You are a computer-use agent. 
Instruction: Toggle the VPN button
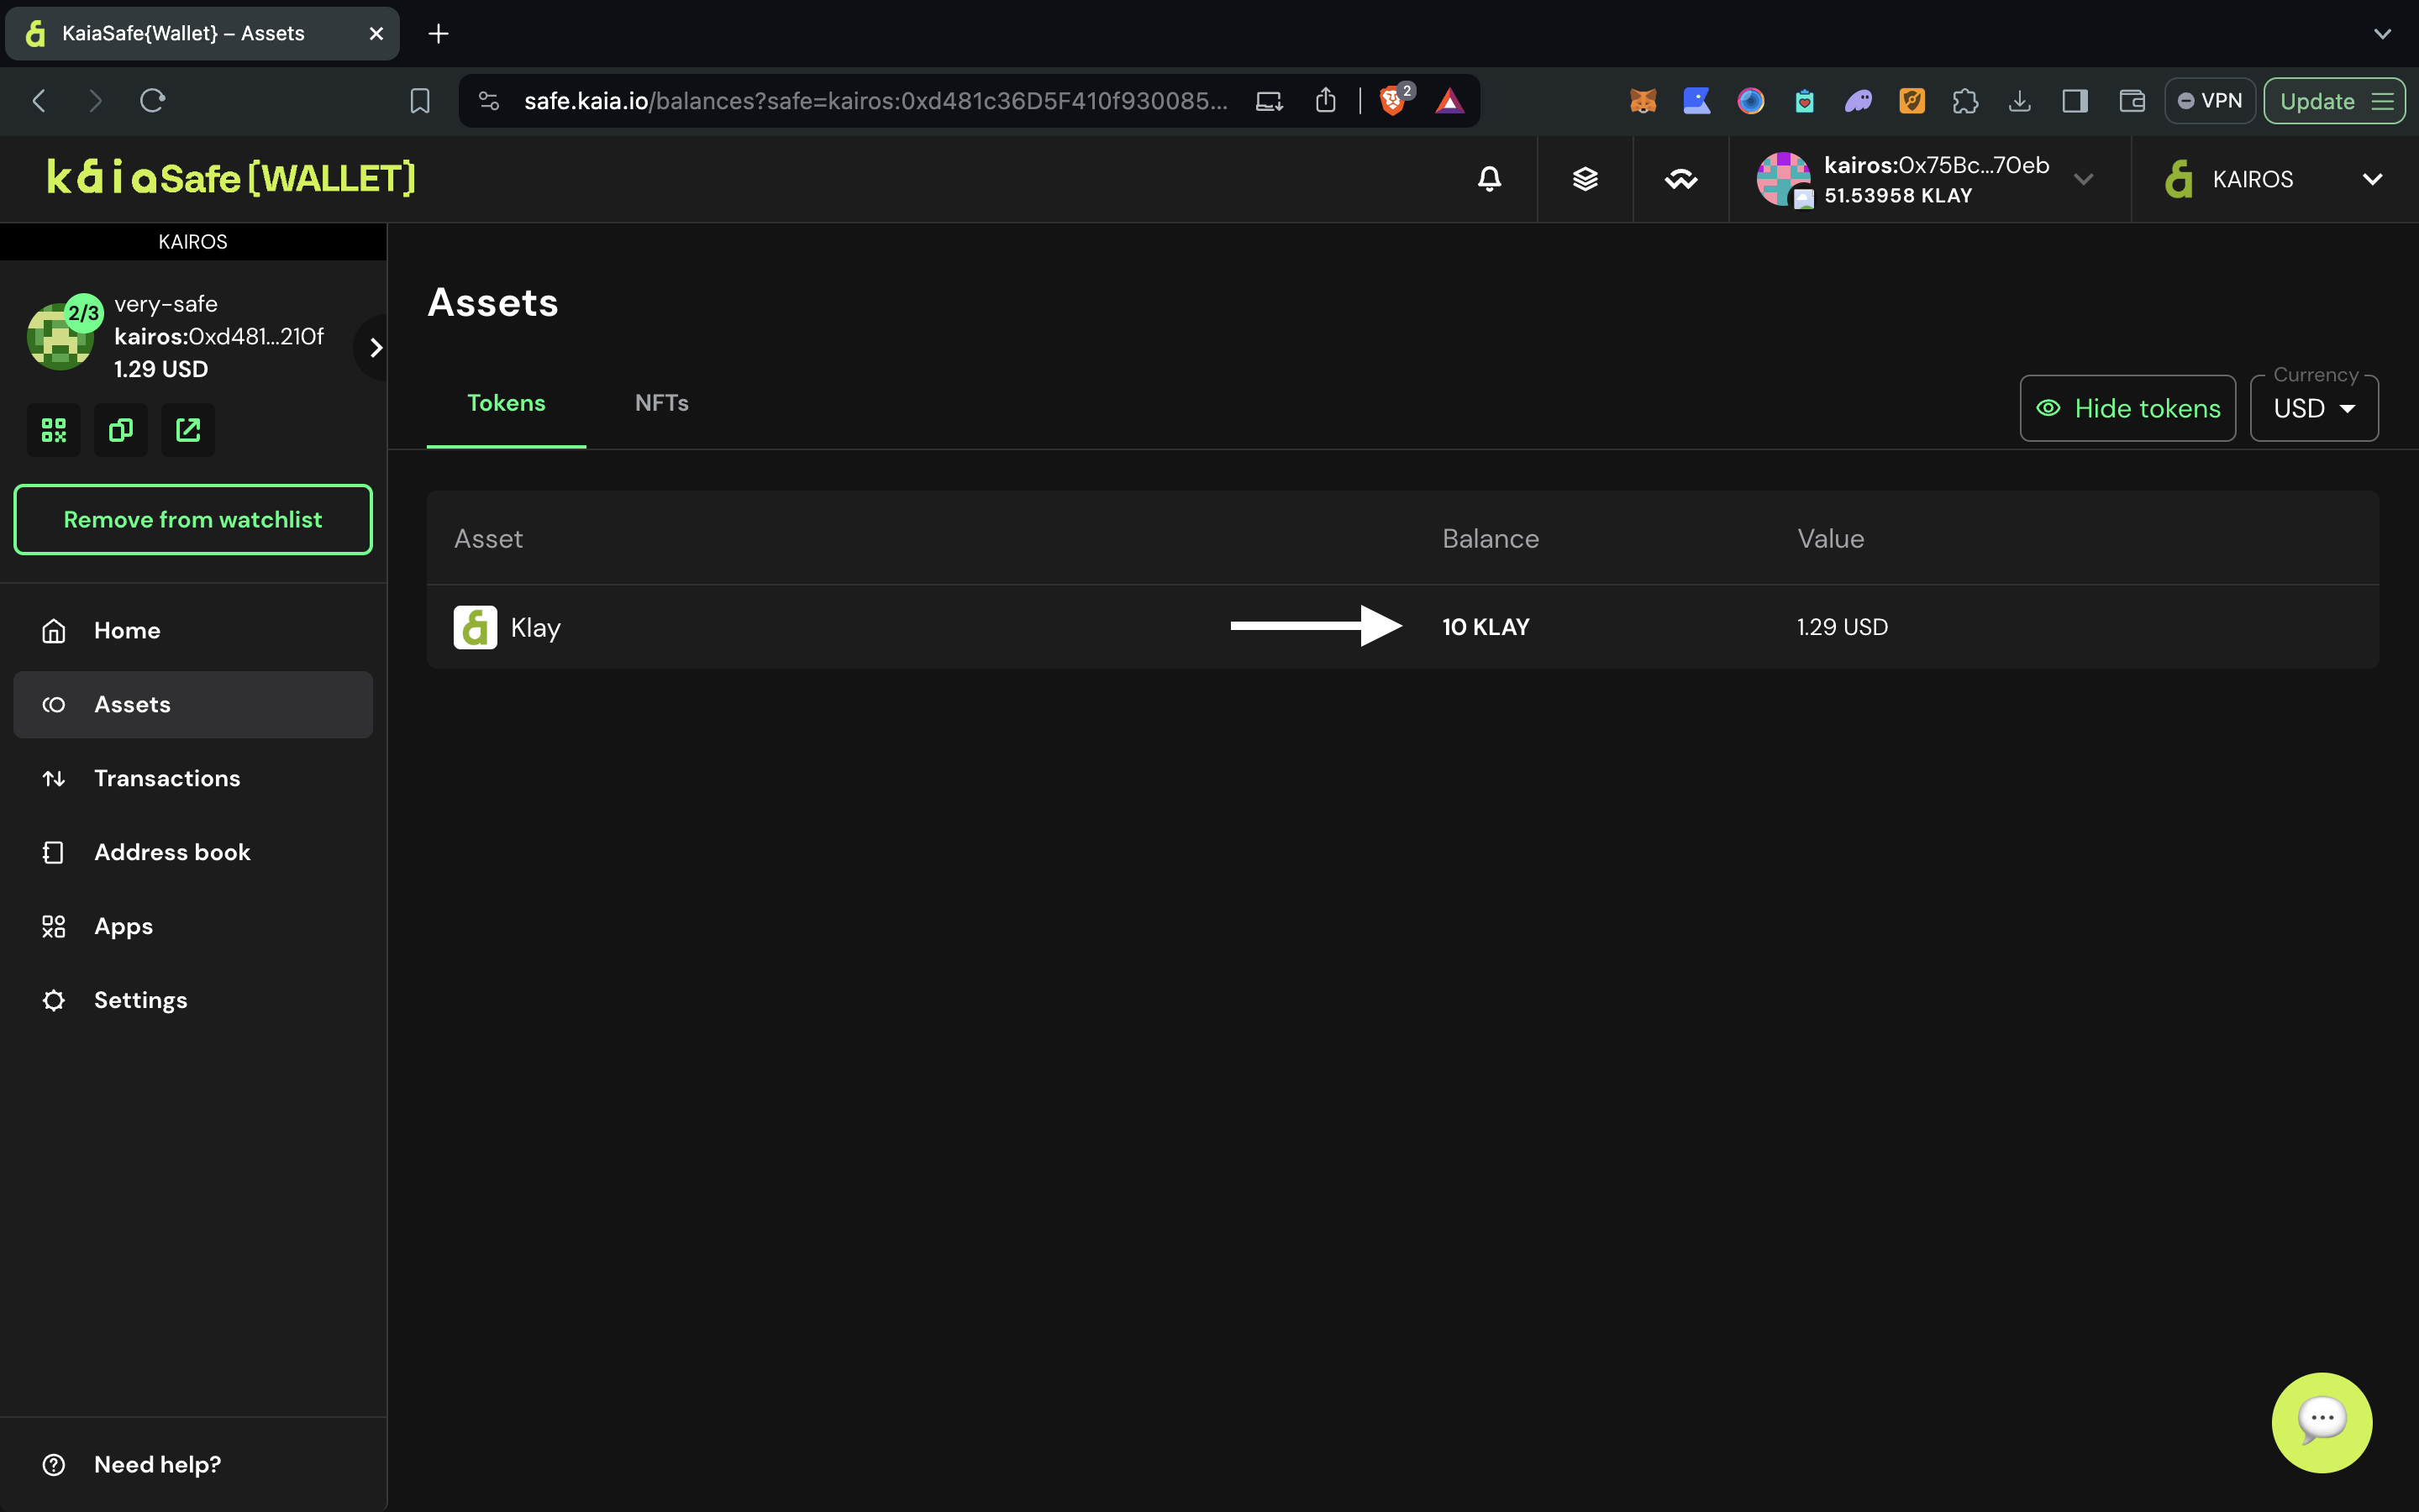(x=2209, y=101)
